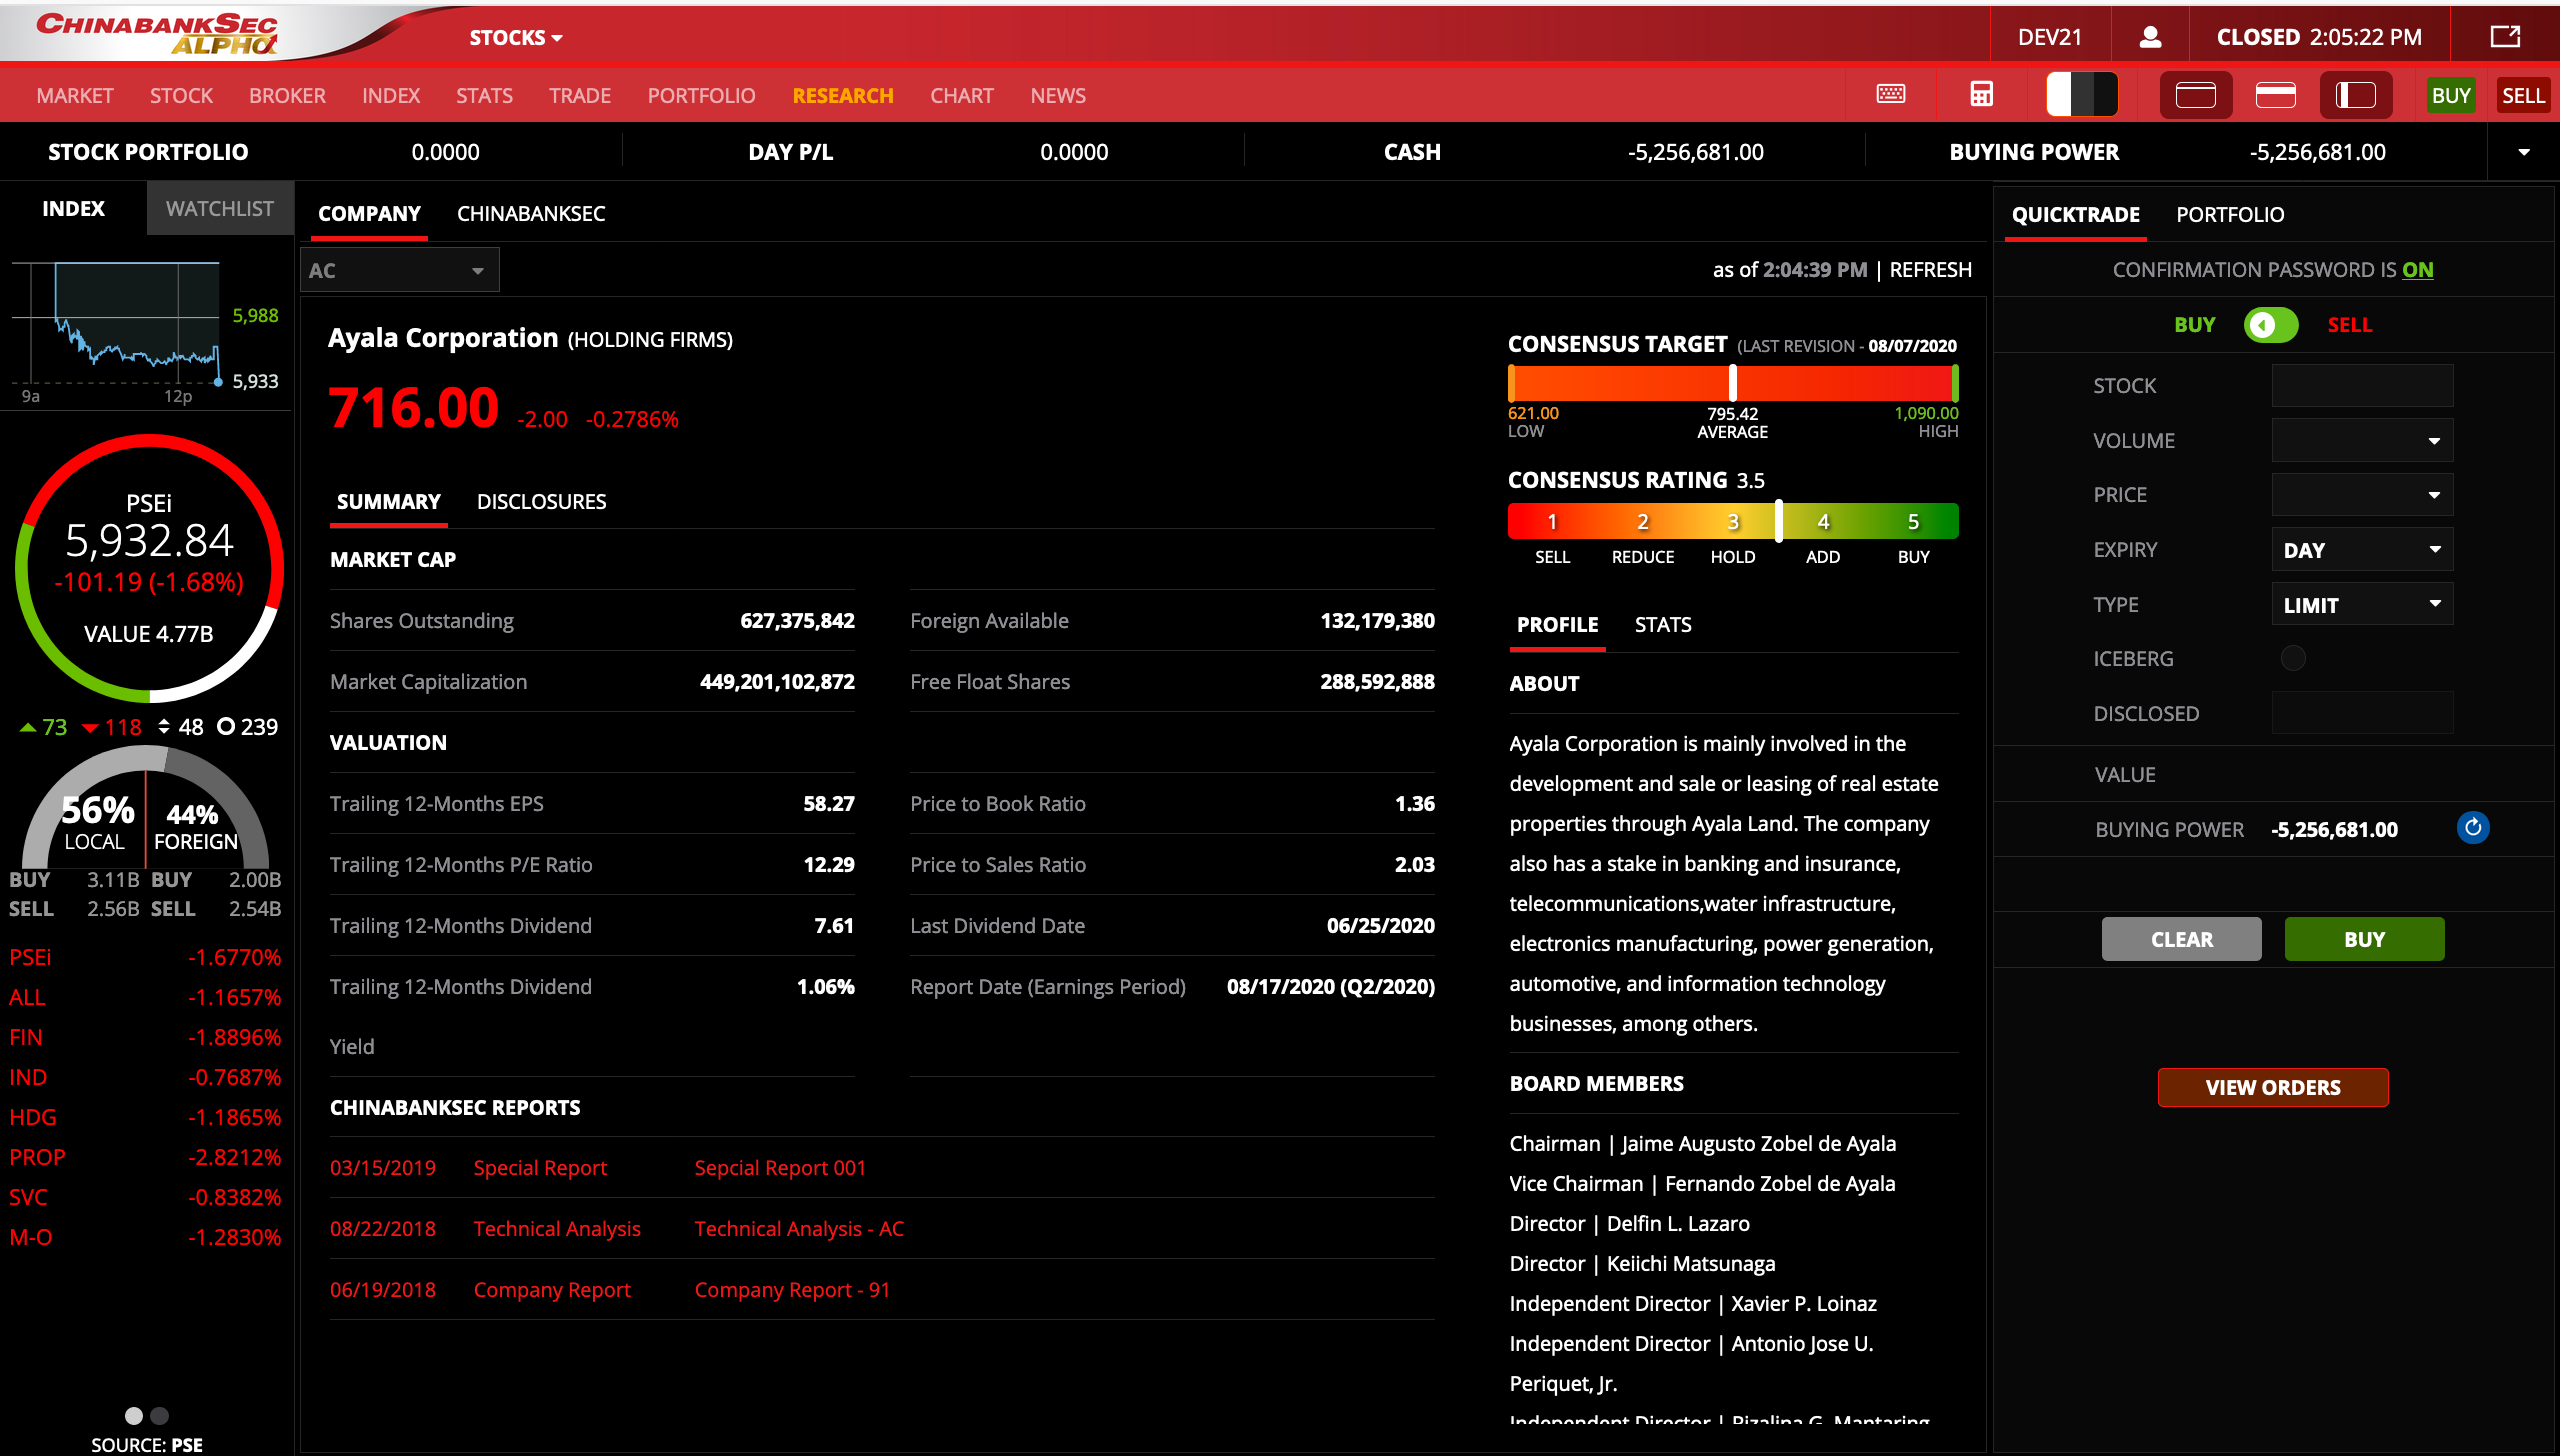Image resolution: width=2560 pixels, height=1456 pixels.
Task: Click the green BUY order button
Action: point(2364,939)
